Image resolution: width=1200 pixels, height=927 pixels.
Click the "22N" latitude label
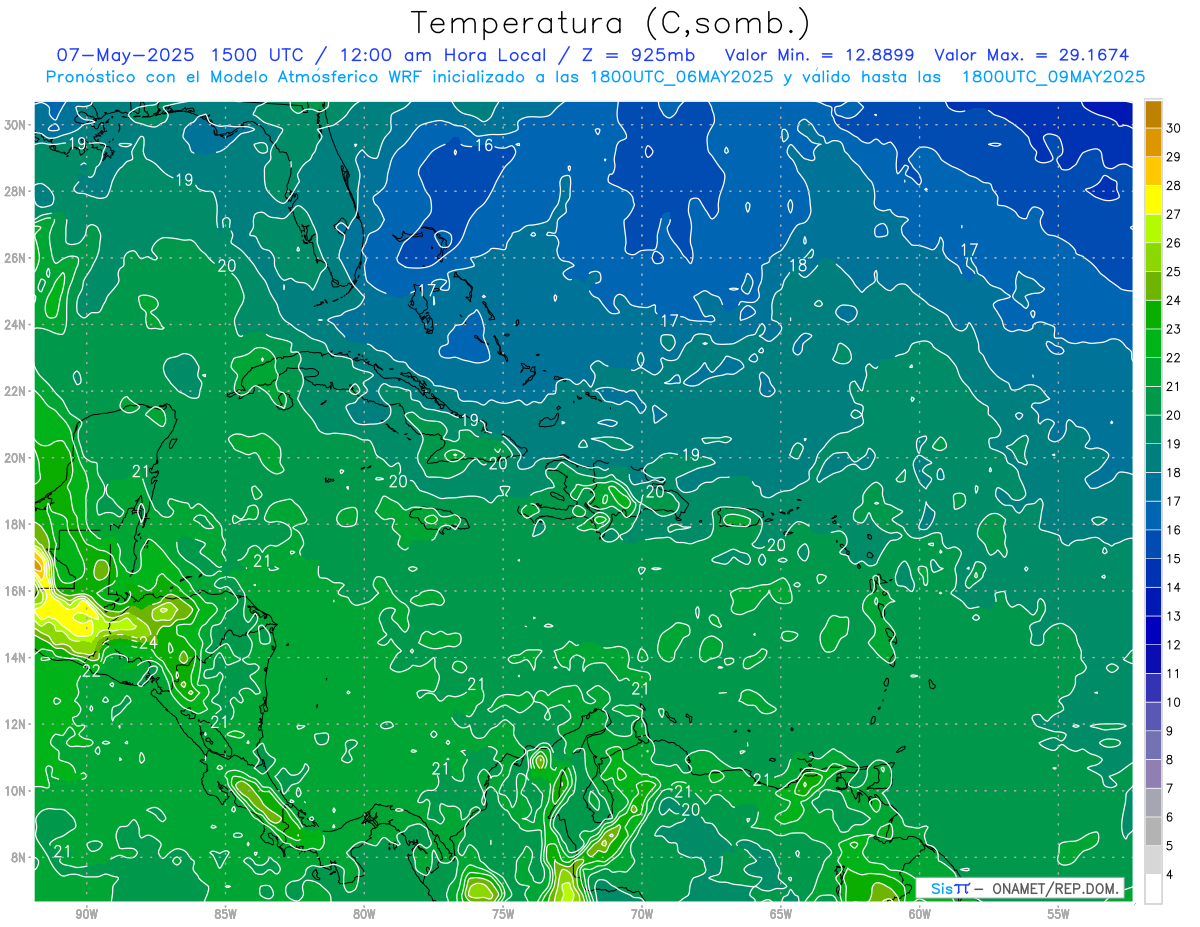pyautogui.click(x=15, y=391)
